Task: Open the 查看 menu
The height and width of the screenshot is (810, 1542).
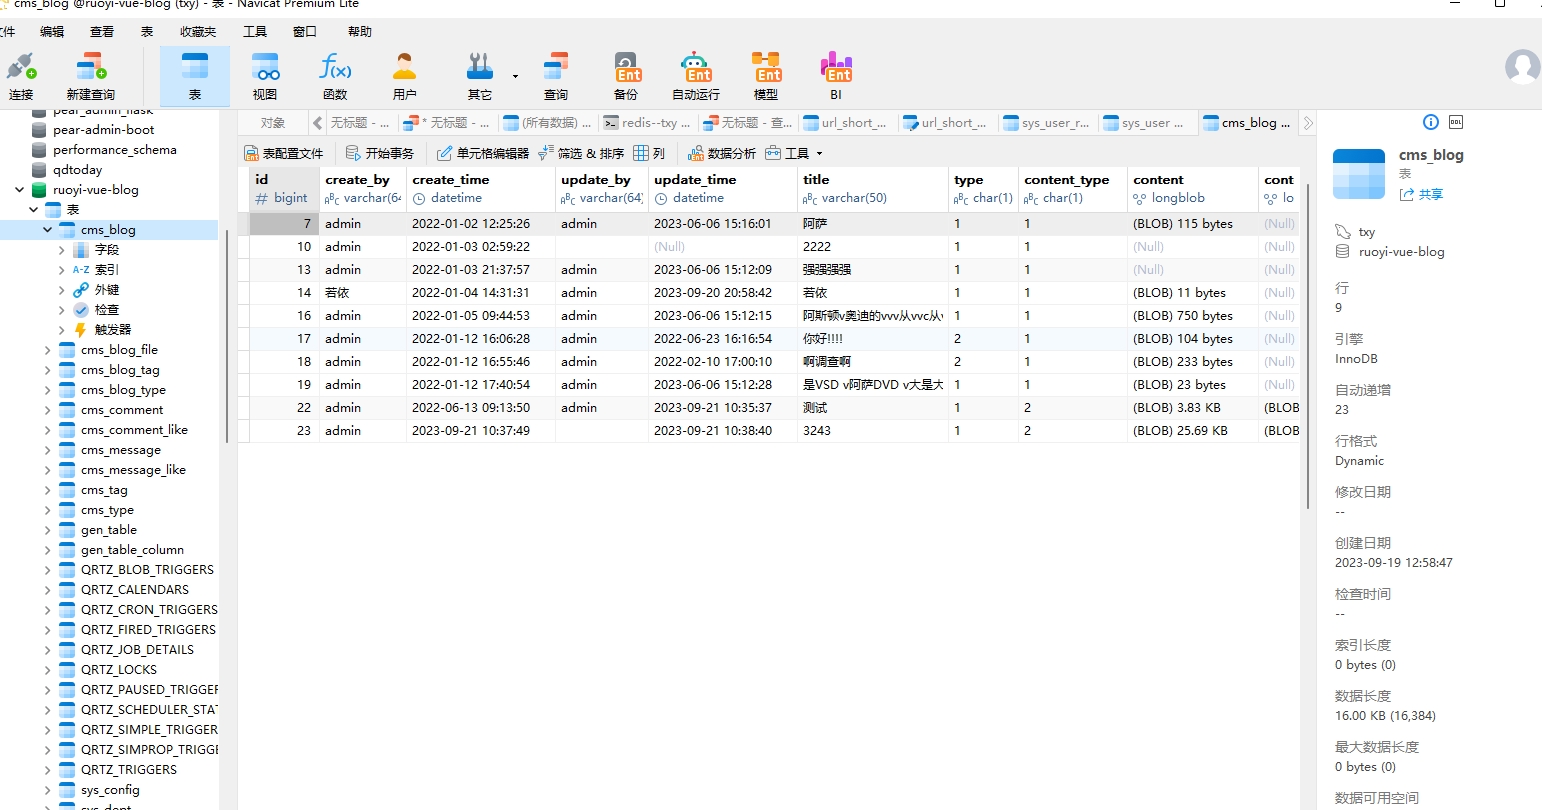Action: pyautogui.click(x=102, y=31)
